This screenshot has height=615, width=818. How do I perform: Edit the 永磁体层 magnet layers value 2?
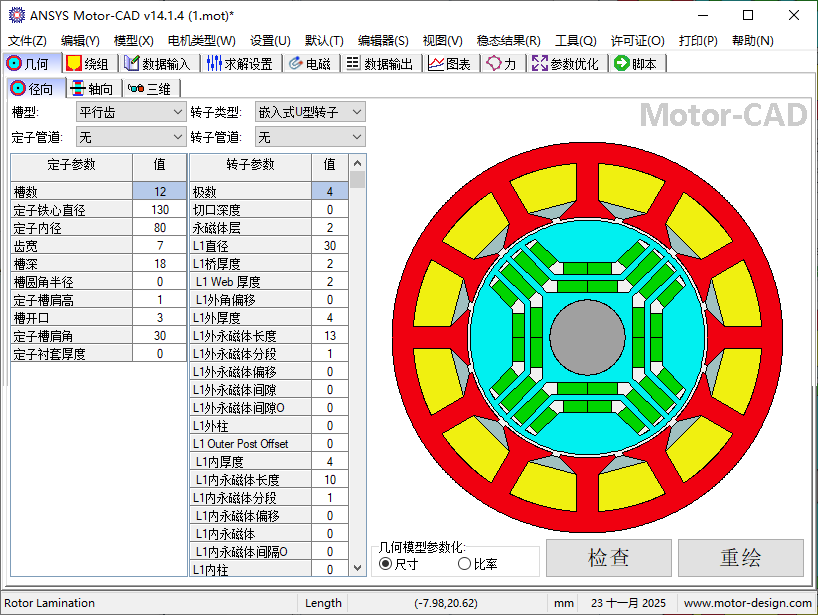click(x=330, y=227)
